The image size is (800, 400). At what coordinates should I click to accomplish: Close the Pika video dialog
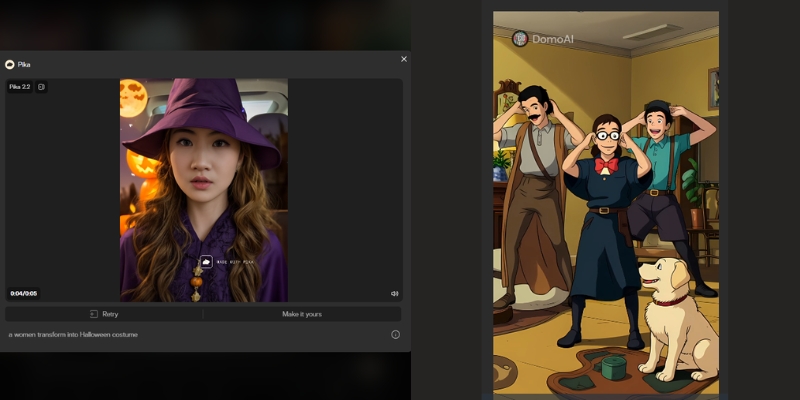(x=404, y=59)
